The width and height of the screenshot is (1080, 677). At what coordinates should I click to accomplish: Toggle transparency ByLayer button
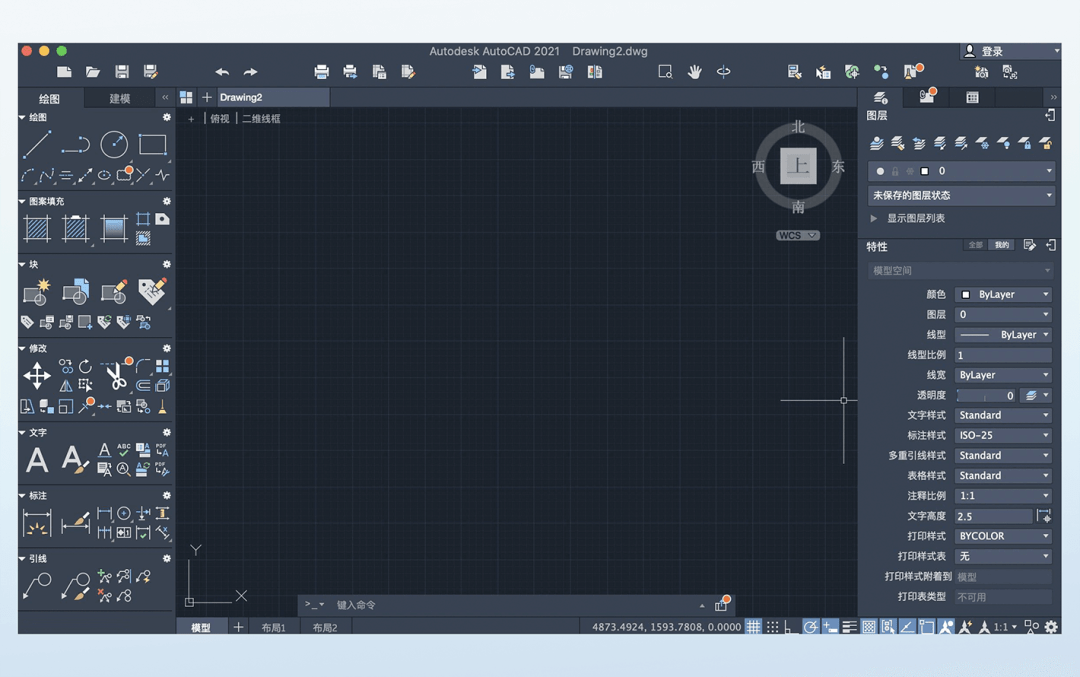pos(1037,395)
